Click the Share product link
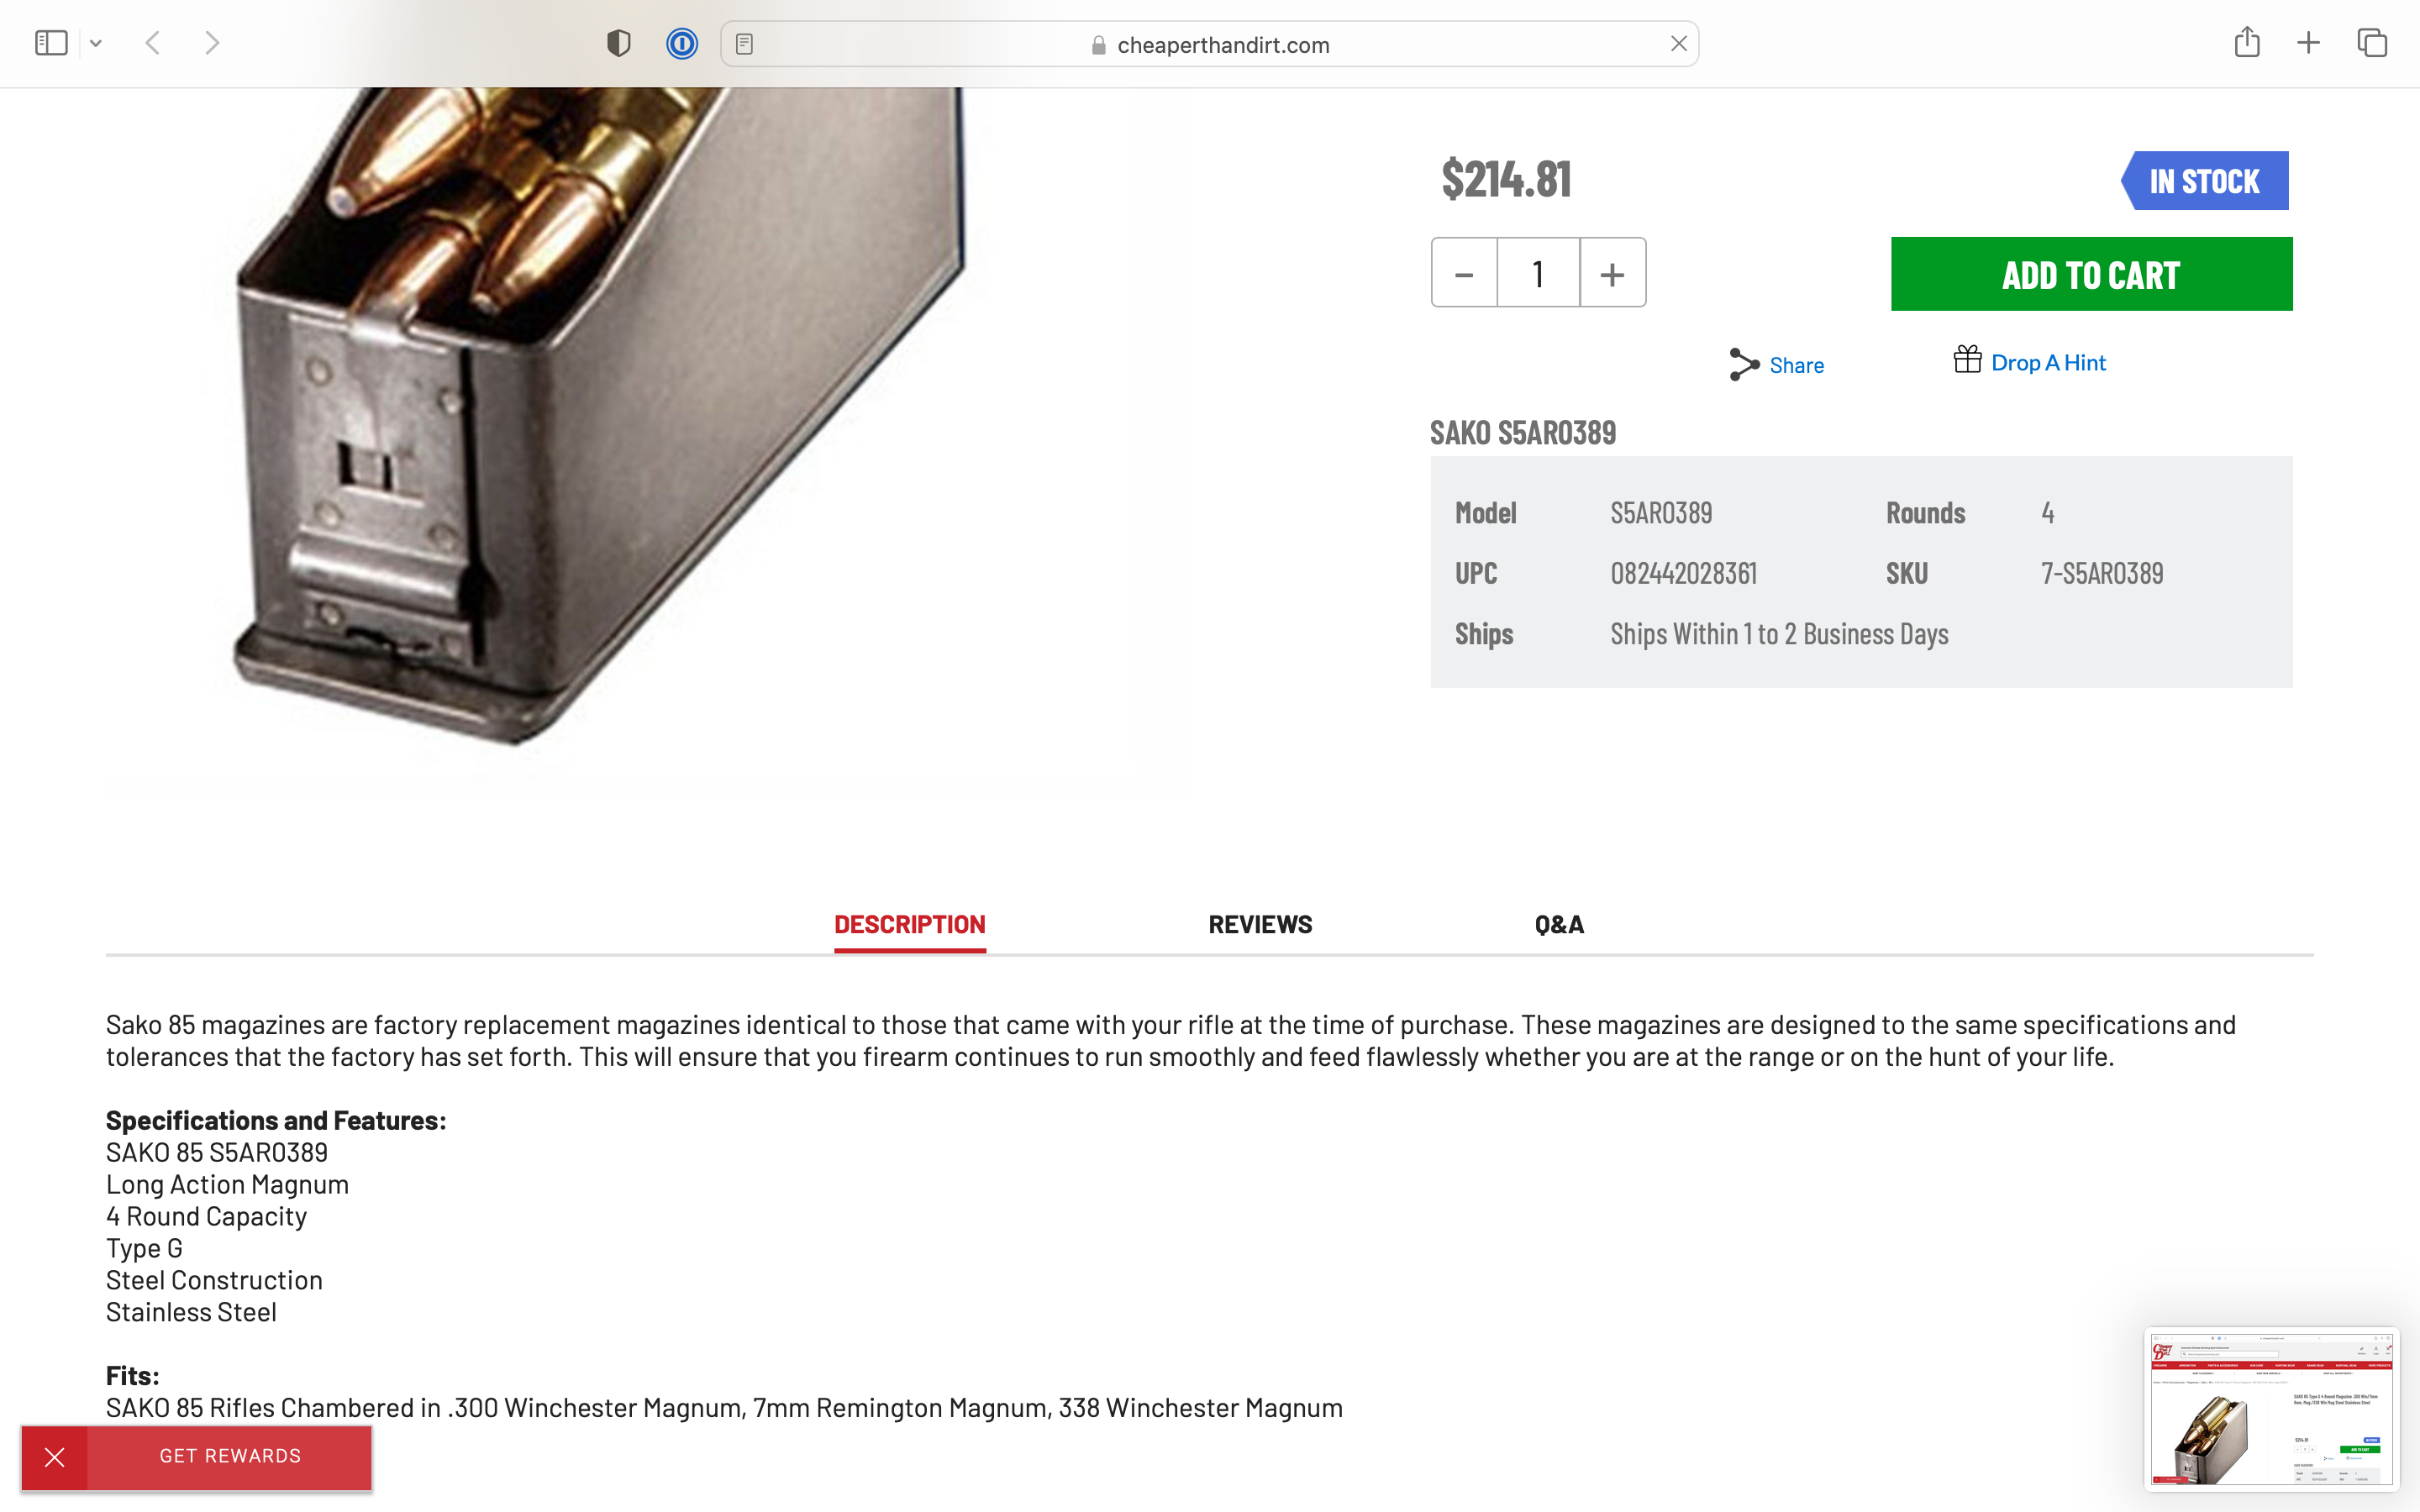The width and height of the screenshot is (2420, 1512). pos(1777,365)
